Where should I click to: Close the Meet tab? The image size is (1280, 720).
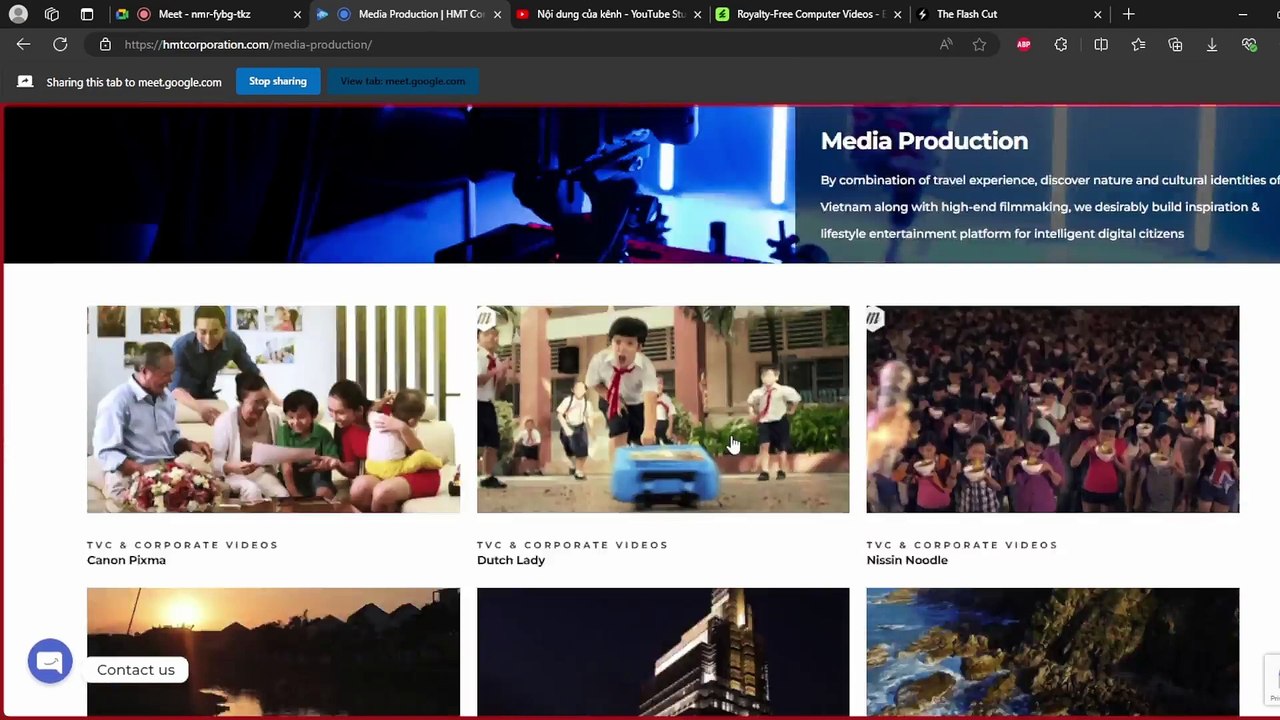[x=297, y=14]
